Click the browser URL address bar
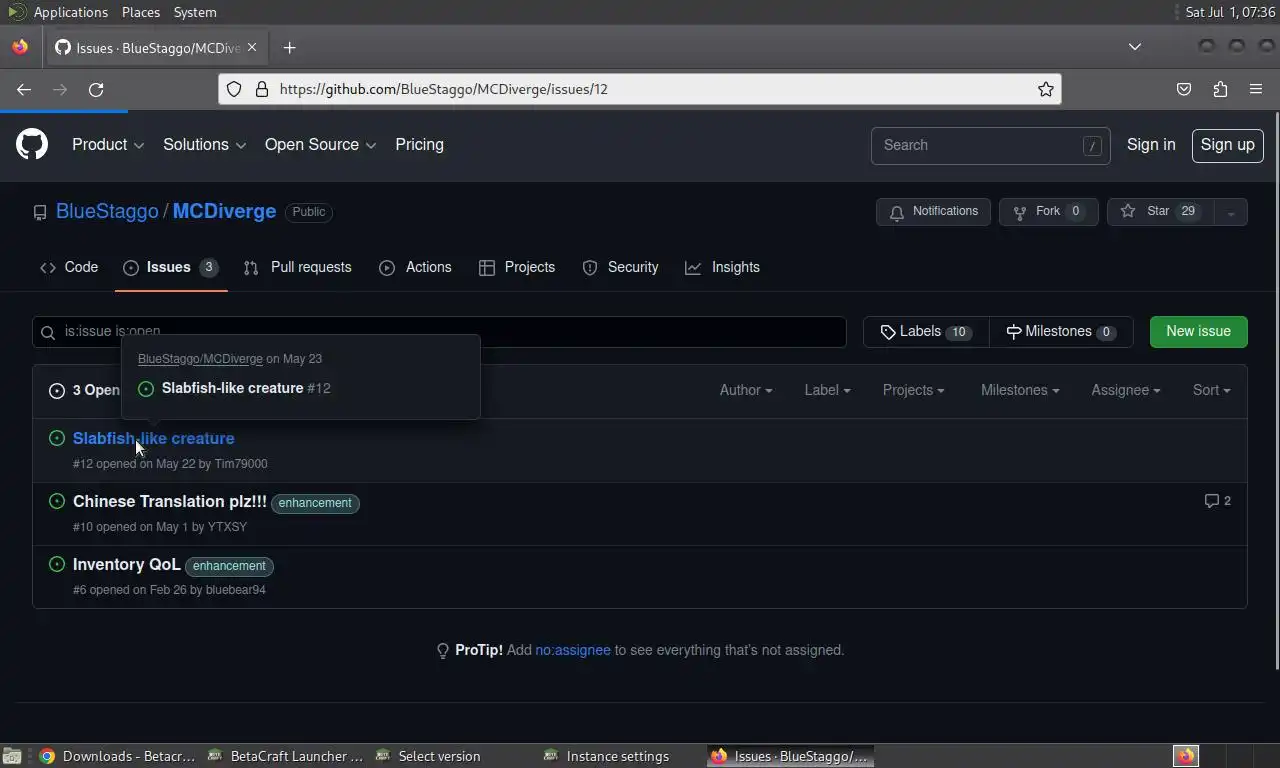 (x=640, y=89)
